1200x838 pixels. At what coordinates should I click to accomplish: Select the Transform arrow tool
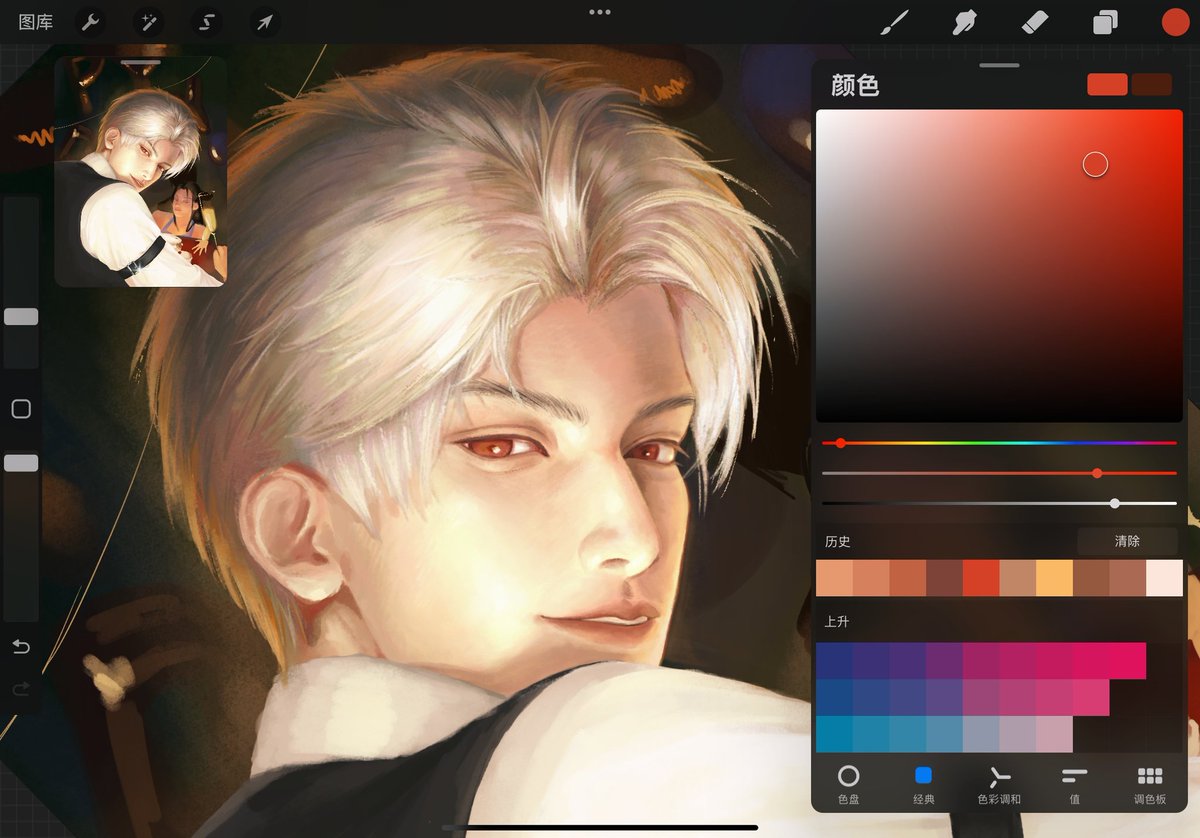(265, 21)
